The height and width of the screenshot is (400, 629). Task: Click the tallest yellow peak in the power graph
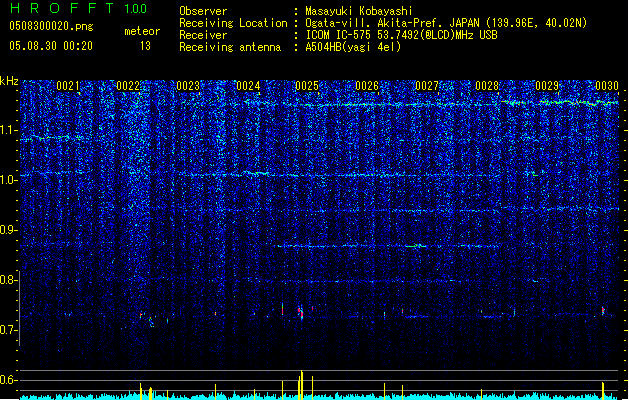(301, 385)
